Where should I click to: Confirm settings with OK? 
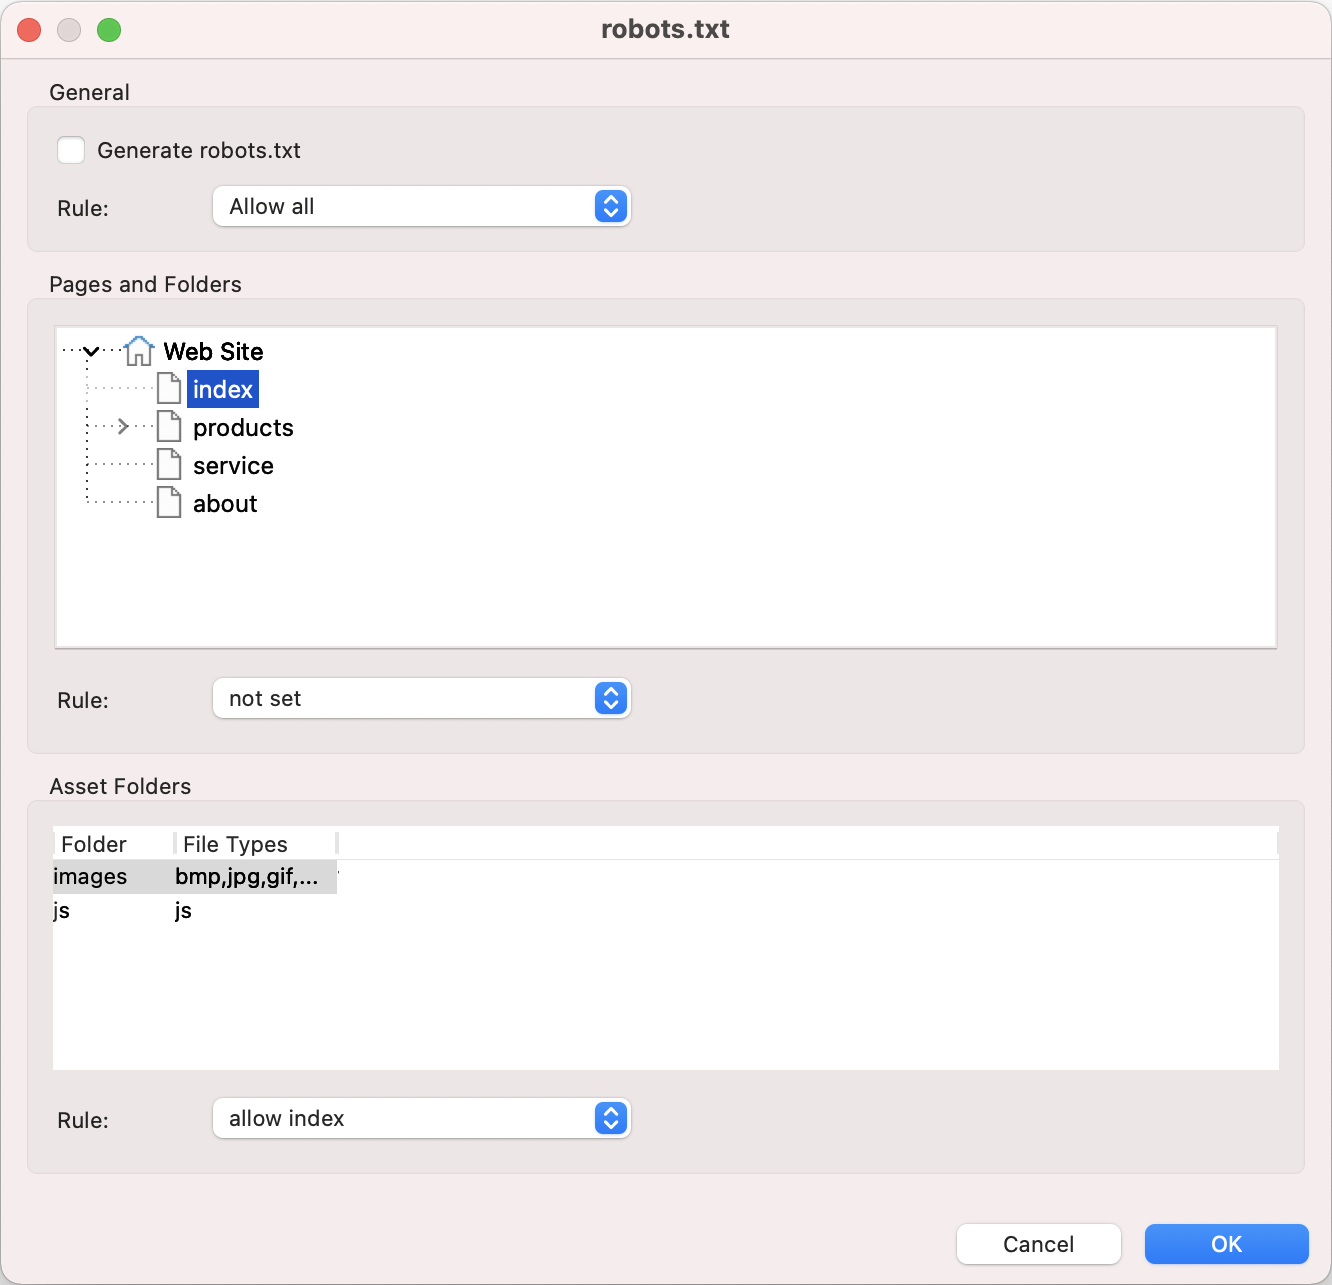(x=1226, y=1244)
